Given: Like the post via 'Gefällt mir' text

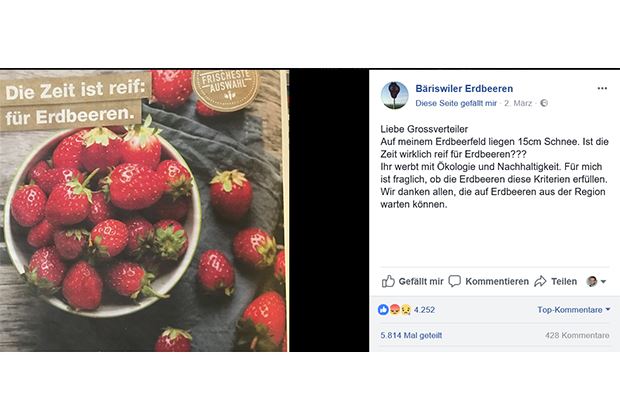Looking at the screenshot, I should tap(421, 282).
